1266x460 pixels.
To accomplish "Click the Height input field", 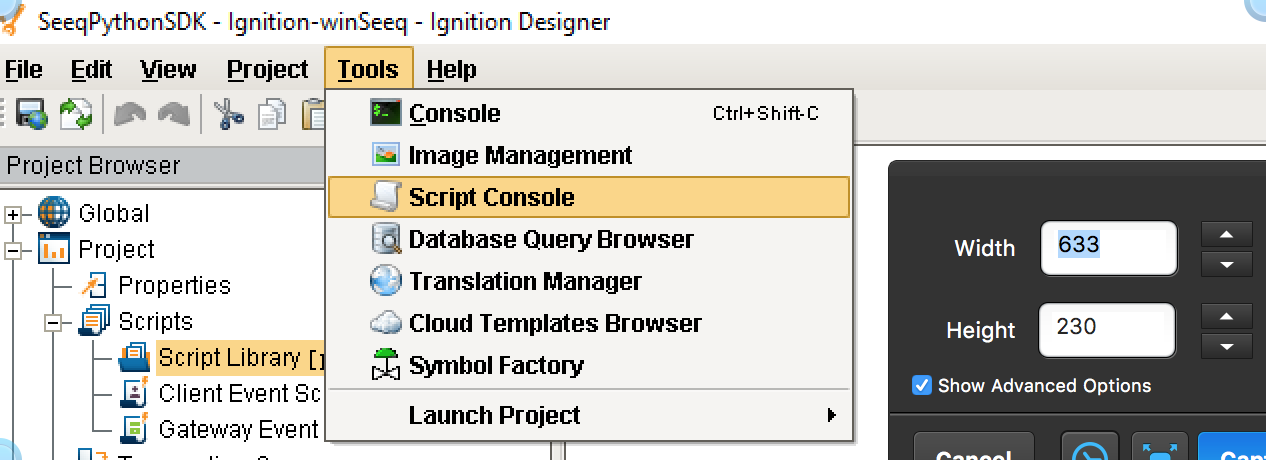I will 1107,328.
